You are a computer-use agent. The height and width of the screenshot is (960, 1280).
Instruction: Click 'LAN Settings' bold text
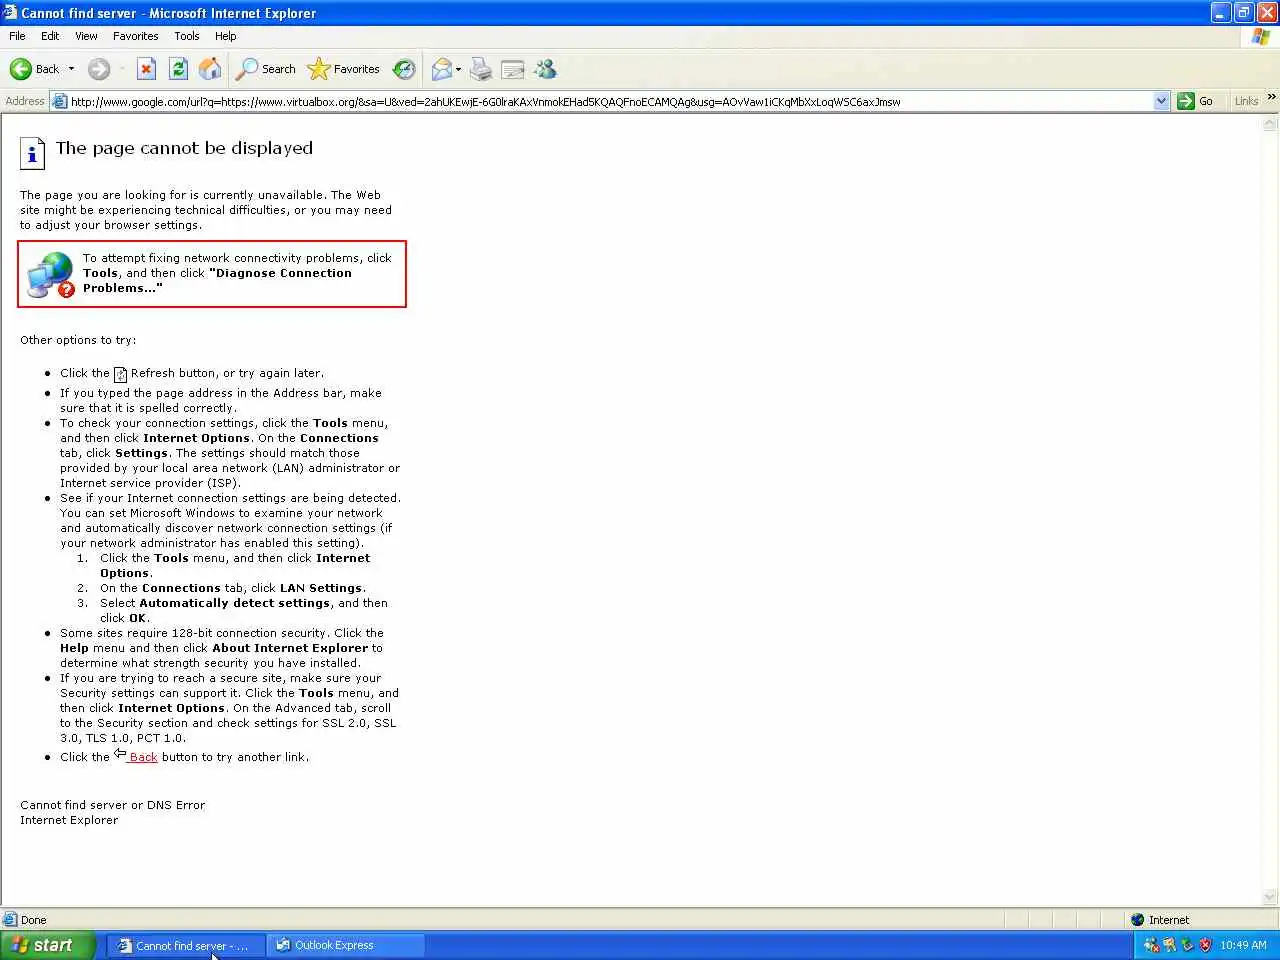tap(321, 588)
